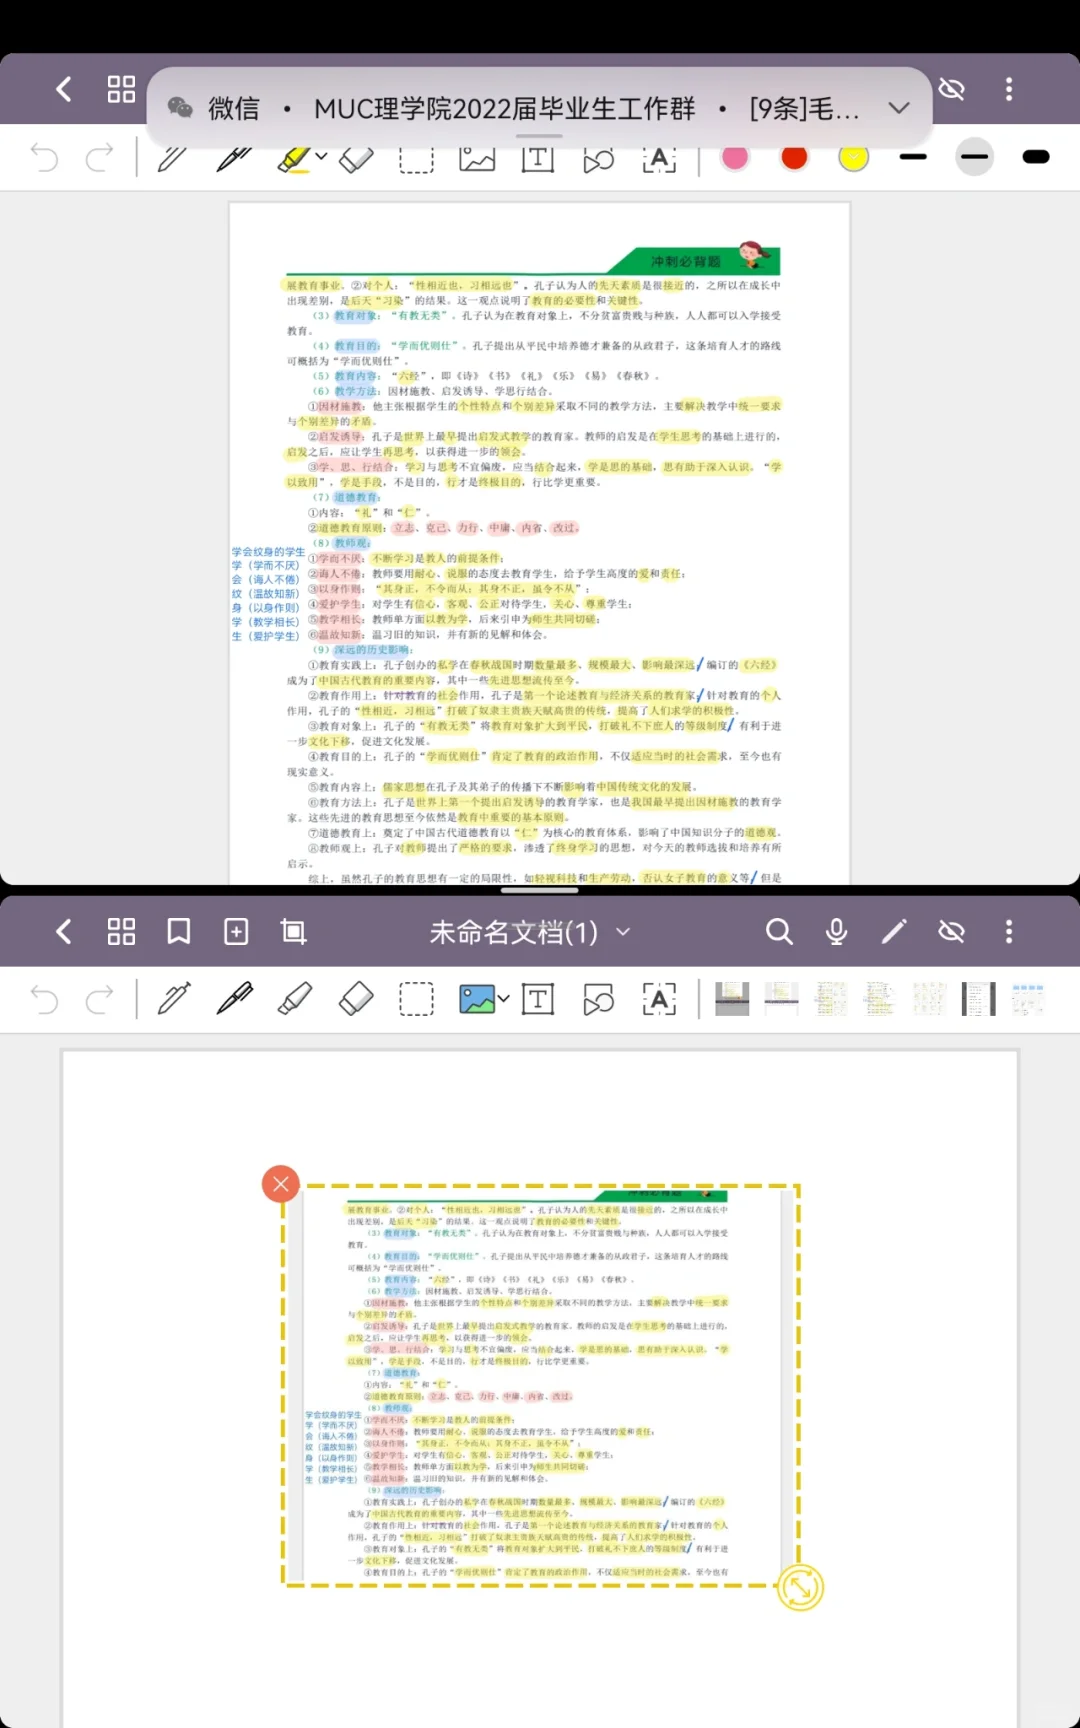
Task: Select the fountain pen in top window
Action: pos(234,157)
